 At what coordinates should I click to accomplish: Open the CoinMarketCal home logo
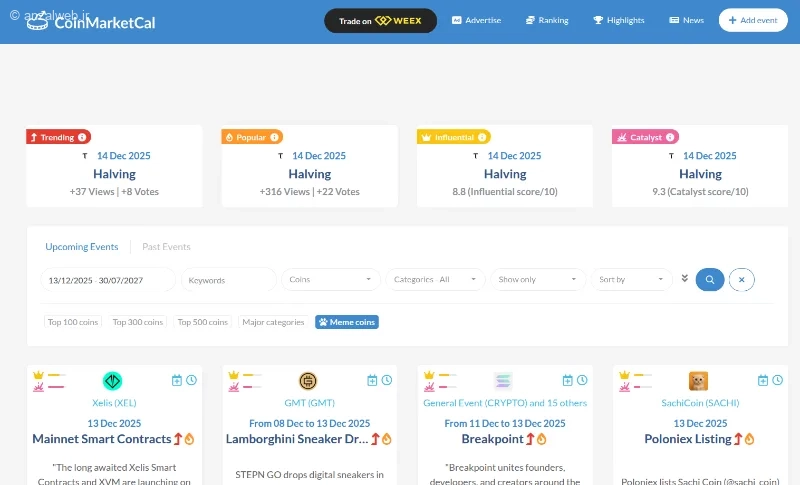91,21
